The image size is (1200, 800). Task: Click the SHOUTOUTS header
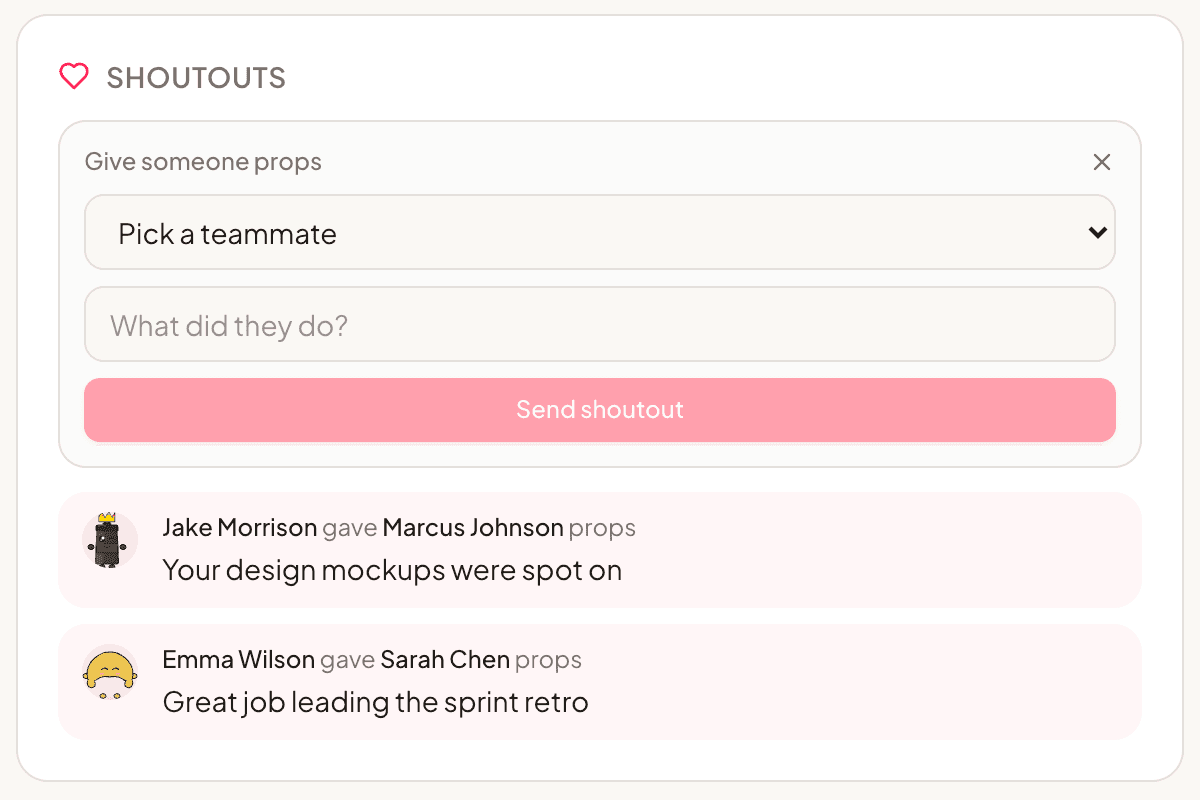[196, 77]
